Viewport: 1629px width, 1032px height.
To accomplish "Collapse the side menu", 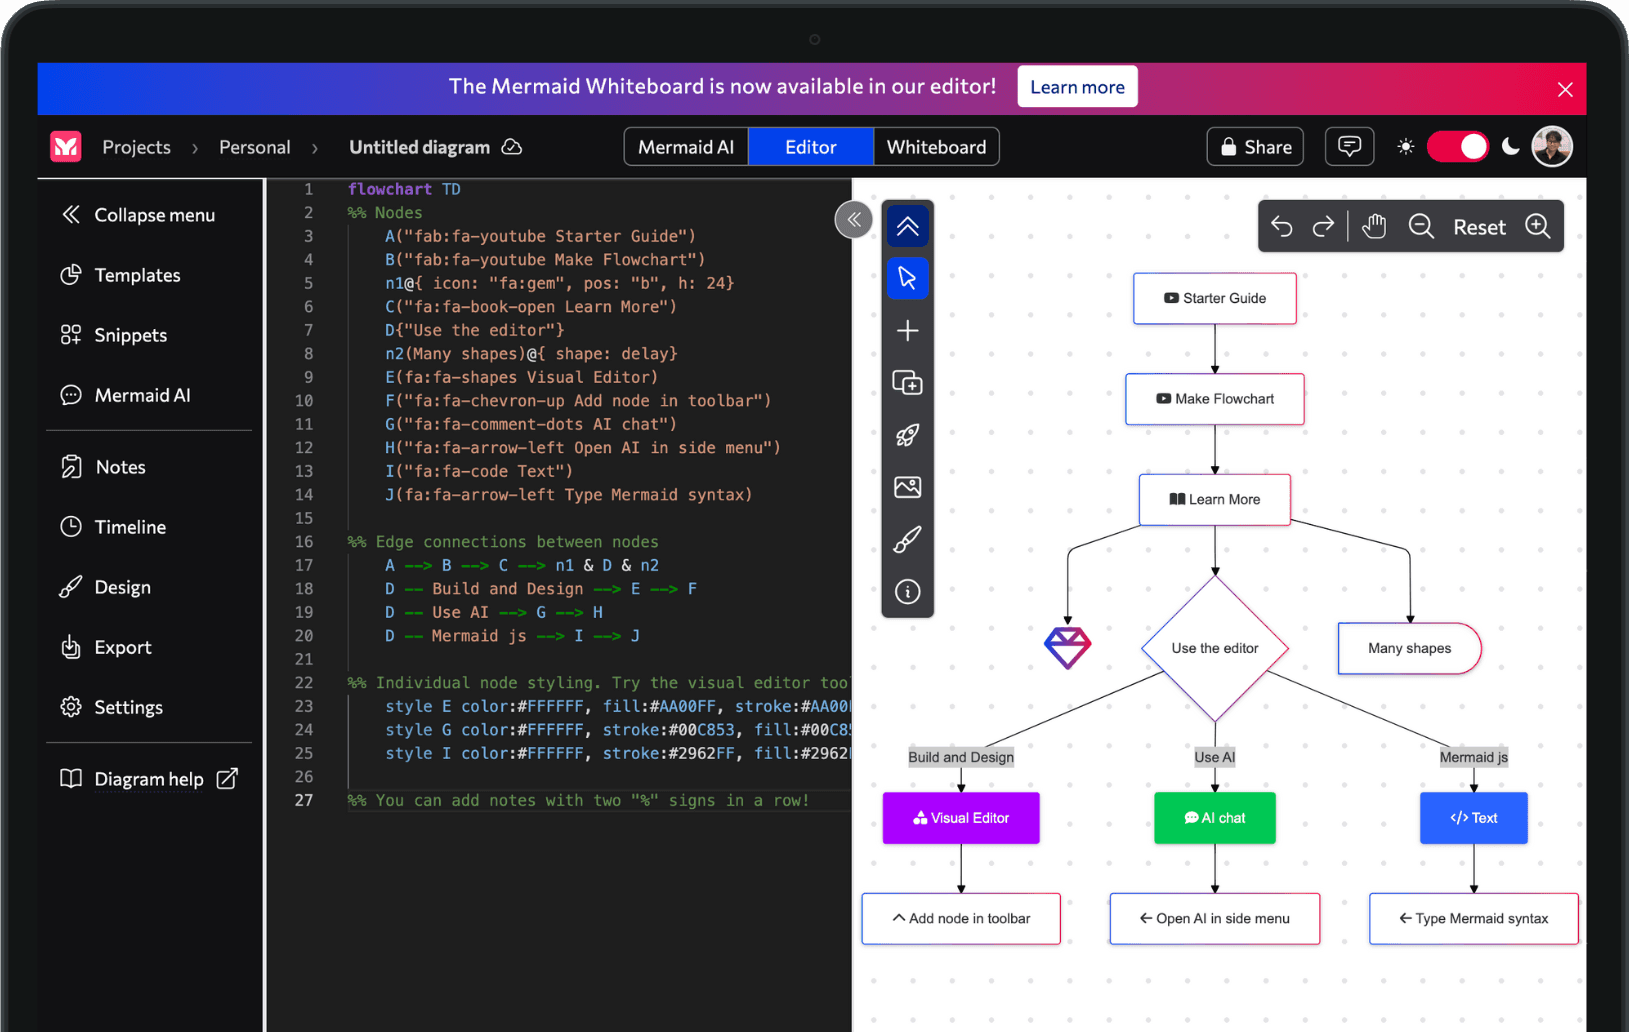I will coord(138,215).
